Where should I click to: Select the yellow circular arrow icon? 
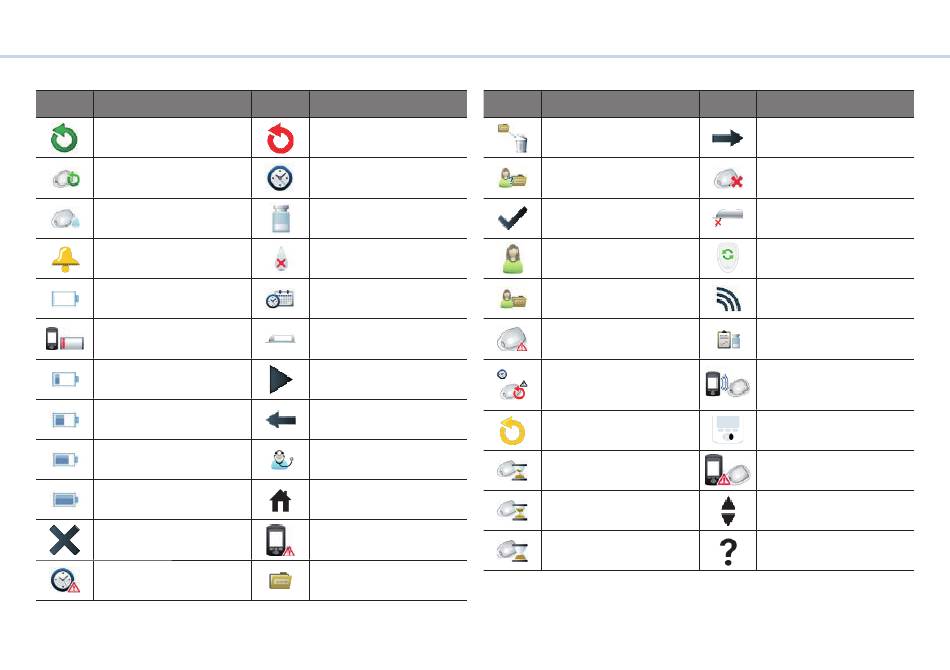(513, 431)
